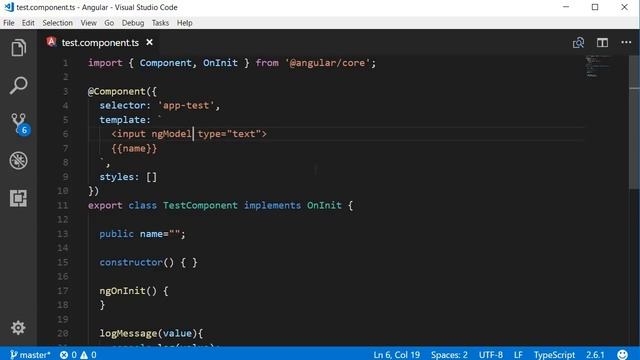Open the Tasks menu
The width and height of the screenshot is (640, 360).
click(160, 23)
